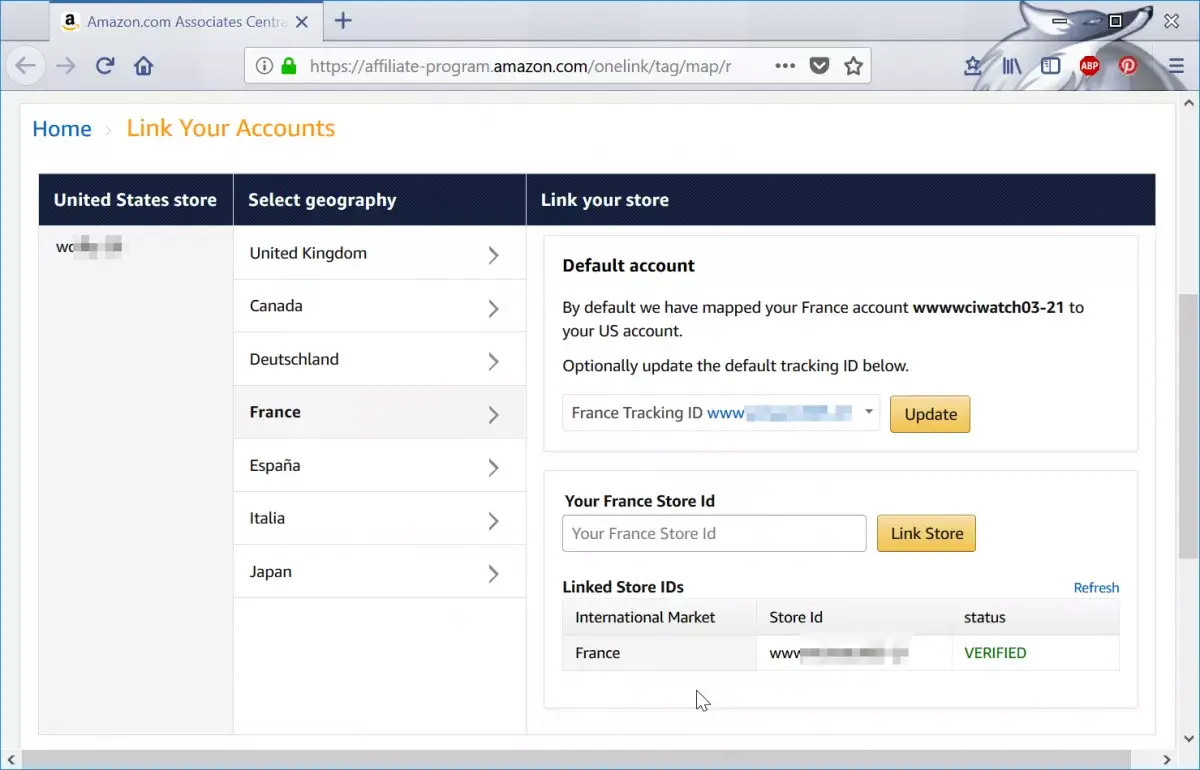The image size is (1200, 770).
Task: Click Link Your Accounts breadcrumb
Action: [231, 128]
